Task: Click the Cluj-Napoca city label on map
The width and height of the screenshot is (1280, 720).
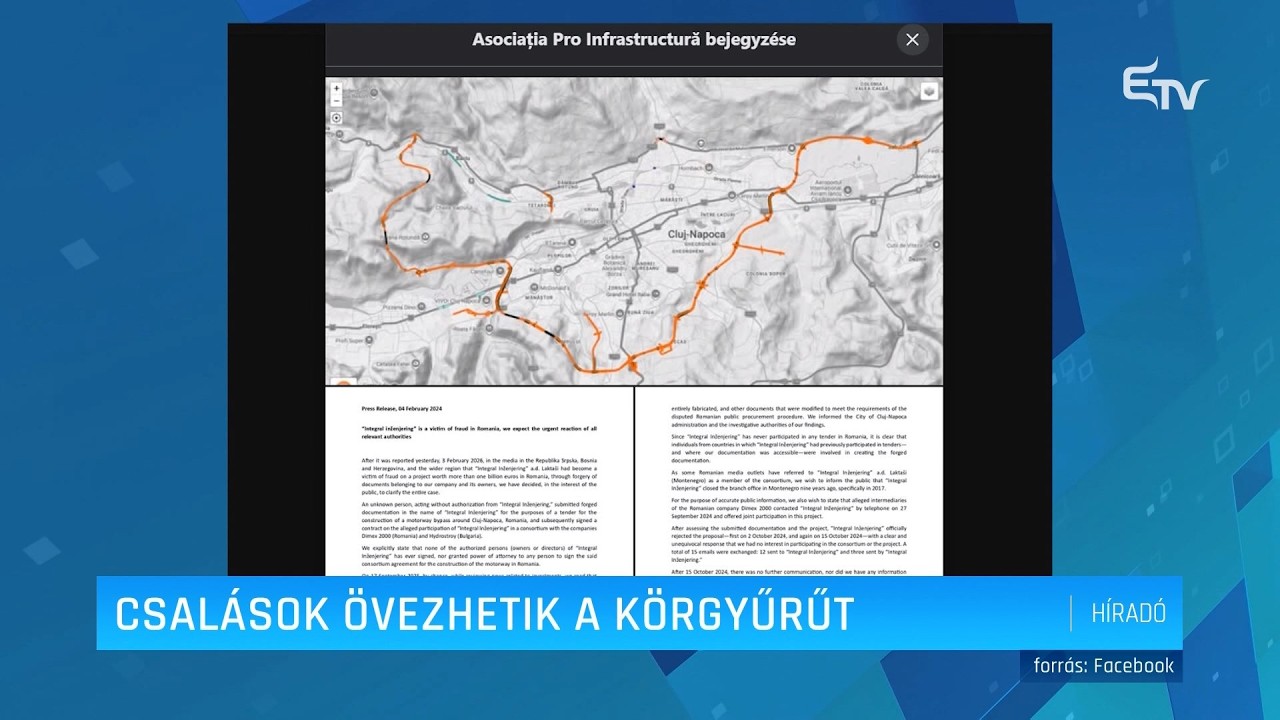Action: (x=697, y=234)
